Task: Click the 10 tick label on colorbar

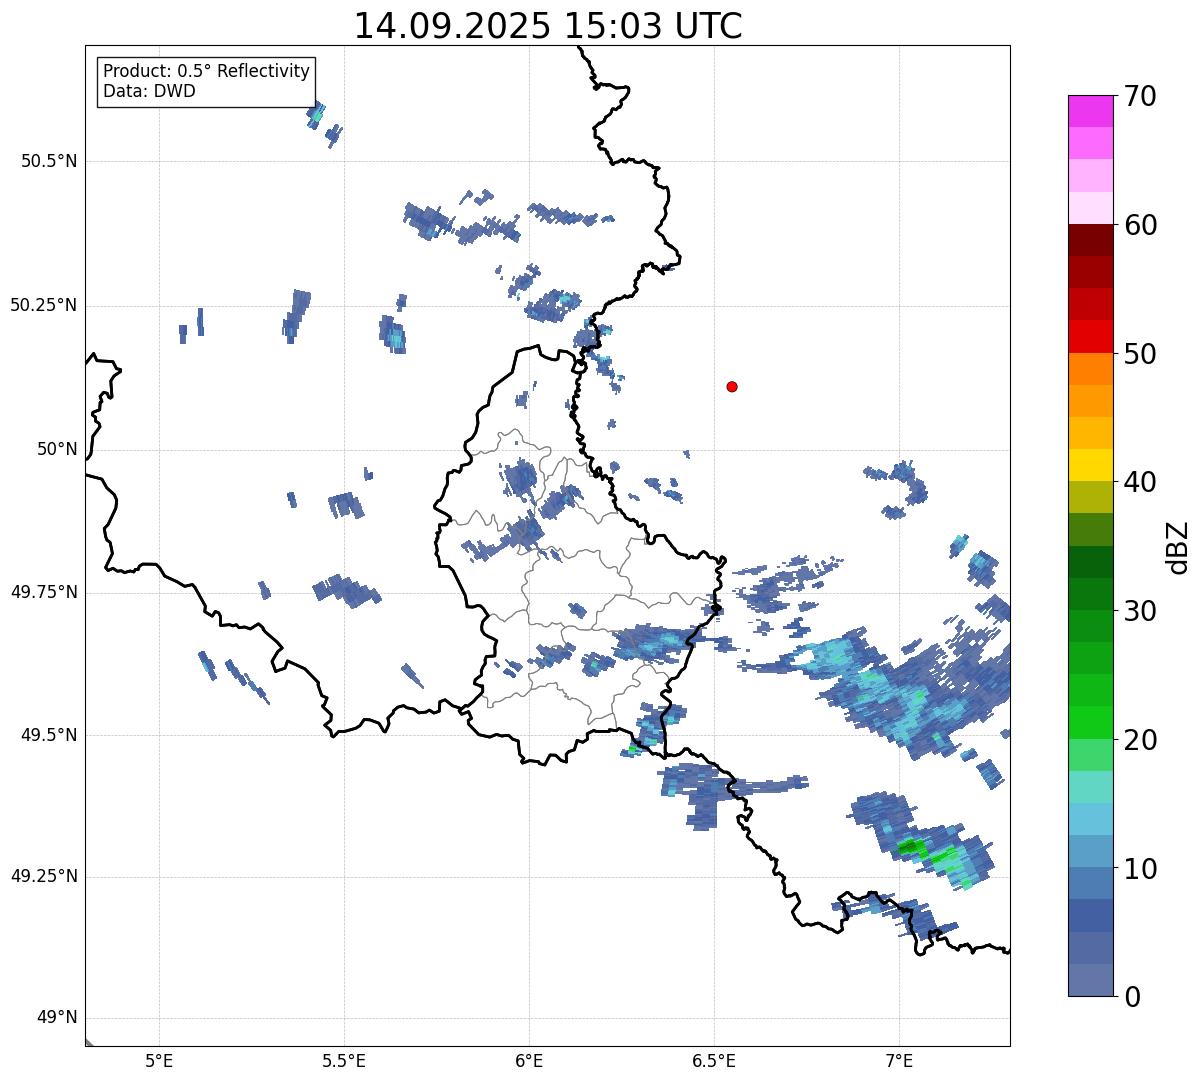Action: pyautogui.click(x=1140, y=868)
